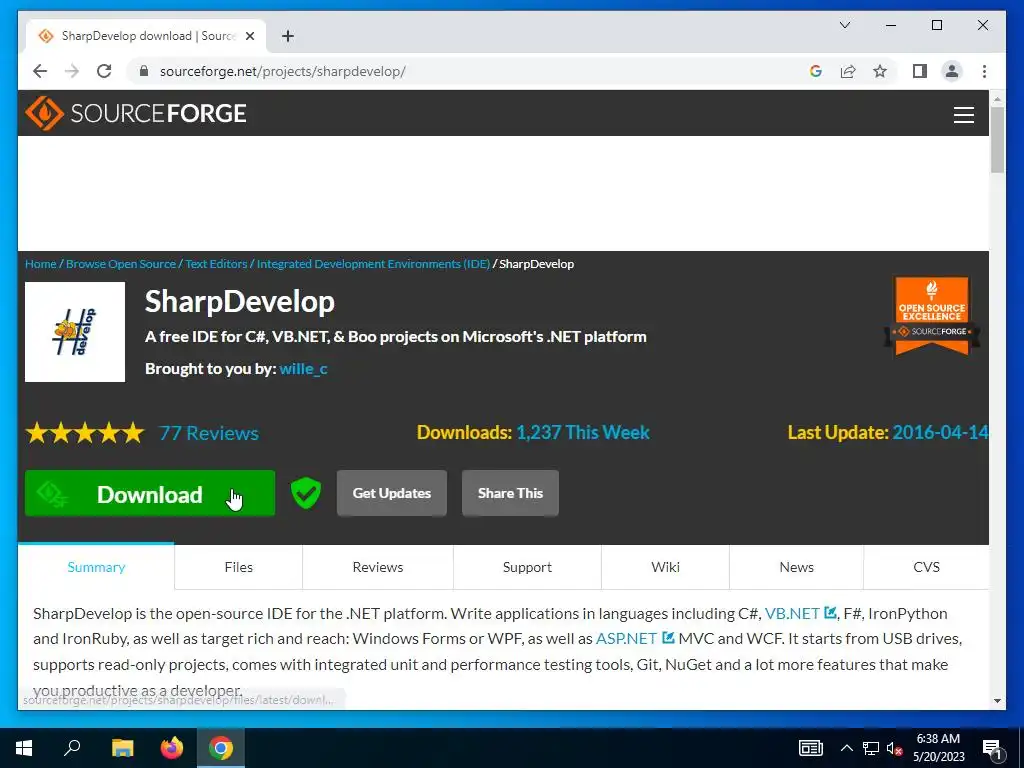Click Integrated Development Environments (IDE) breadcrumb
The width and height of the screenshot is (1024, 768).
(373, 264)
